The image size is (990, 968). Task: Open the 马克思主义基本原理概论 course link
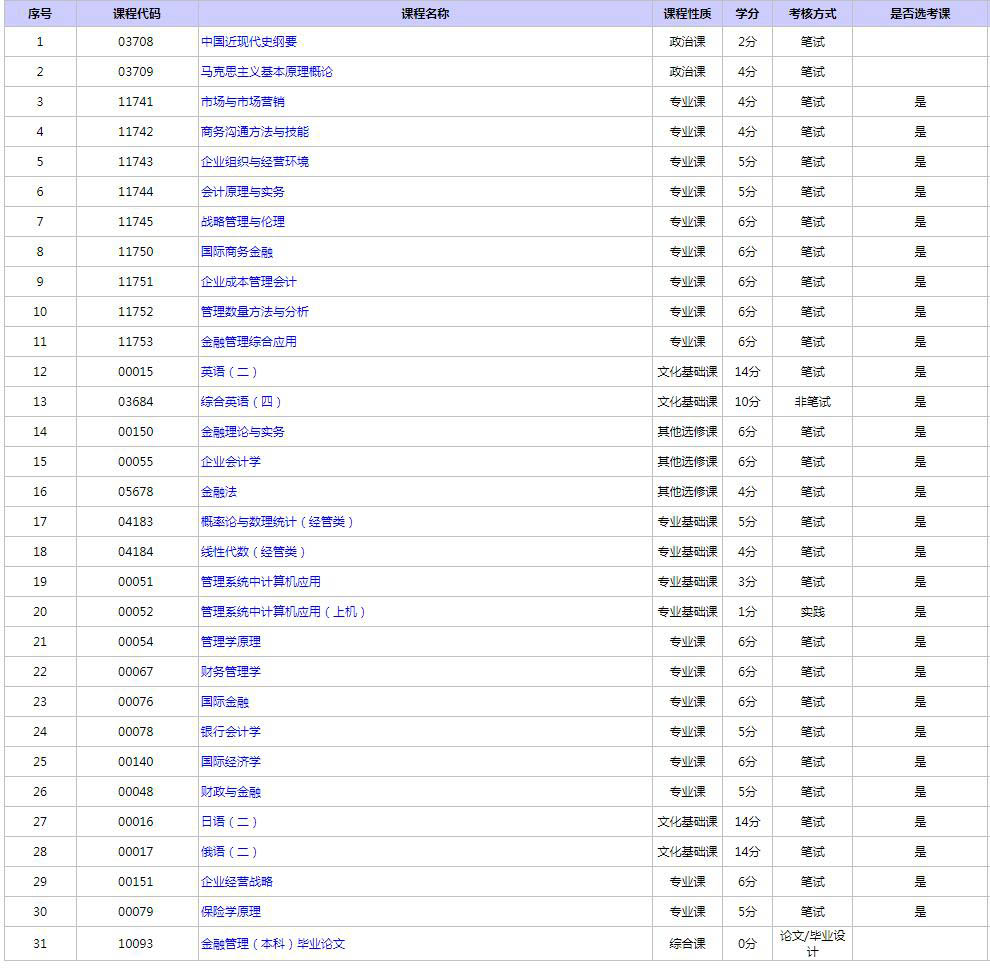point(266,72)
